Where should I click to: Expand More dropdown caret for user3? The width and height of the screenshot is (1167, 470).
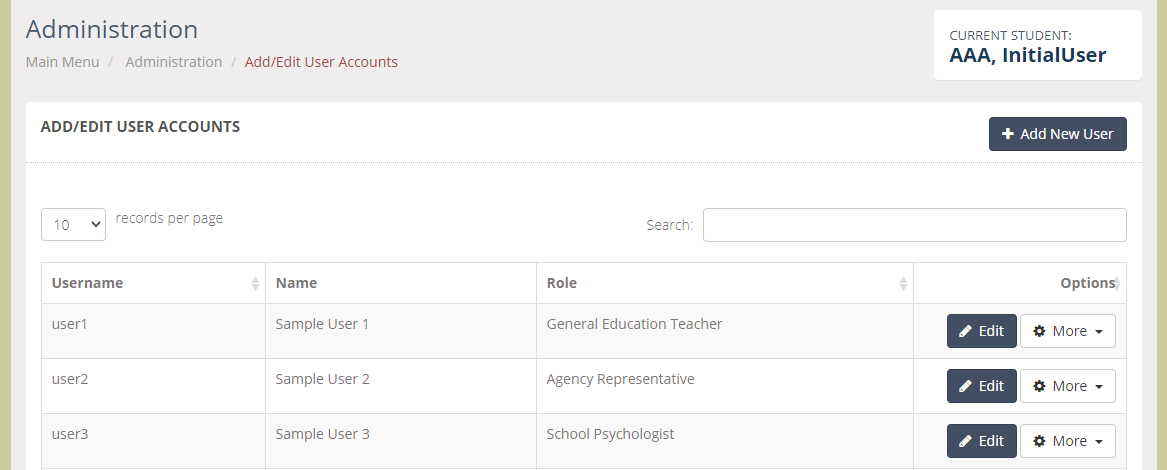tap(1099, 442)
